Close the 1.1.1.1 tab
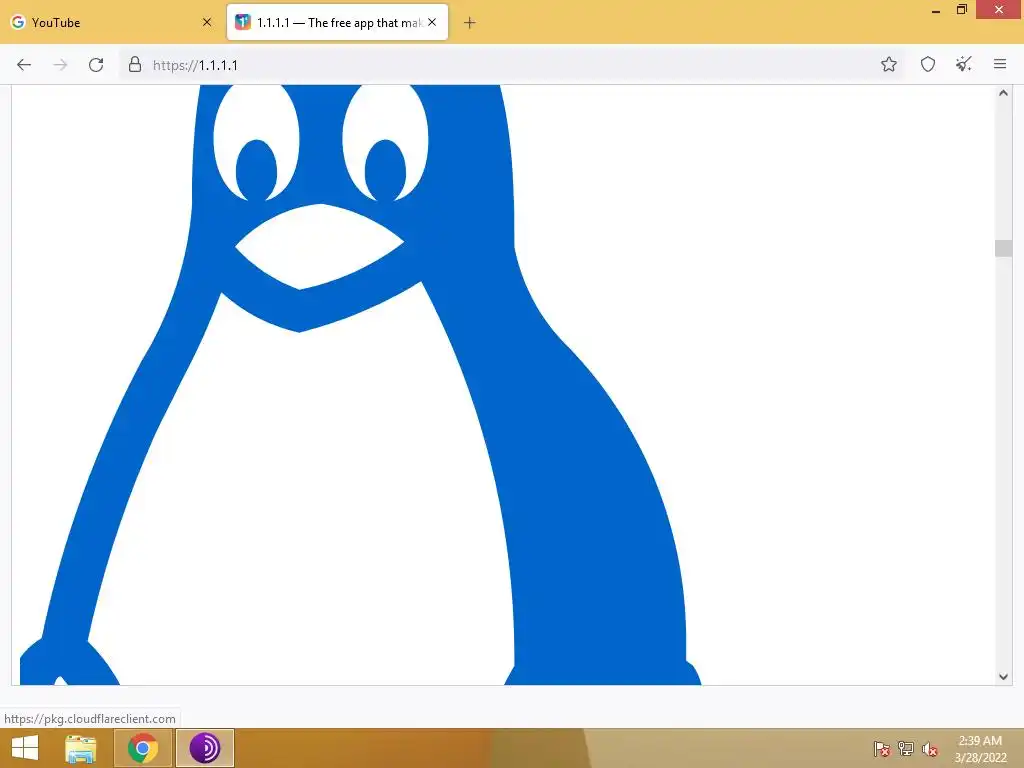This screenshot has height=768, width=1024. pyautogui.click(x=432, y=22)
